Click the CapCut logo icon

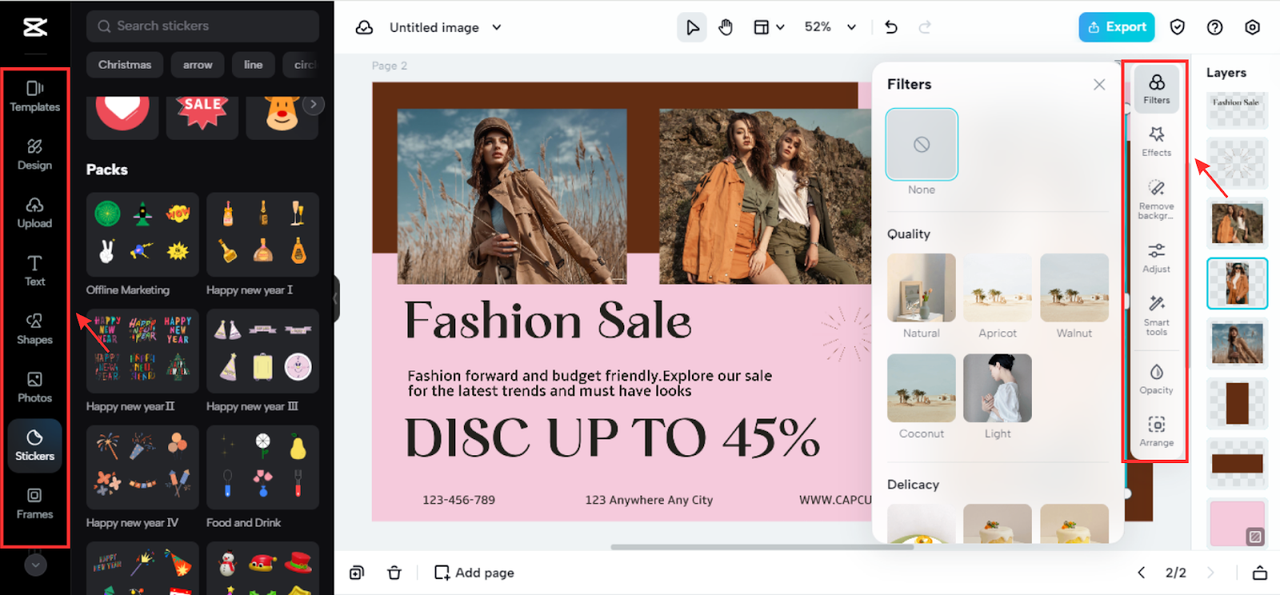(35, 27)
